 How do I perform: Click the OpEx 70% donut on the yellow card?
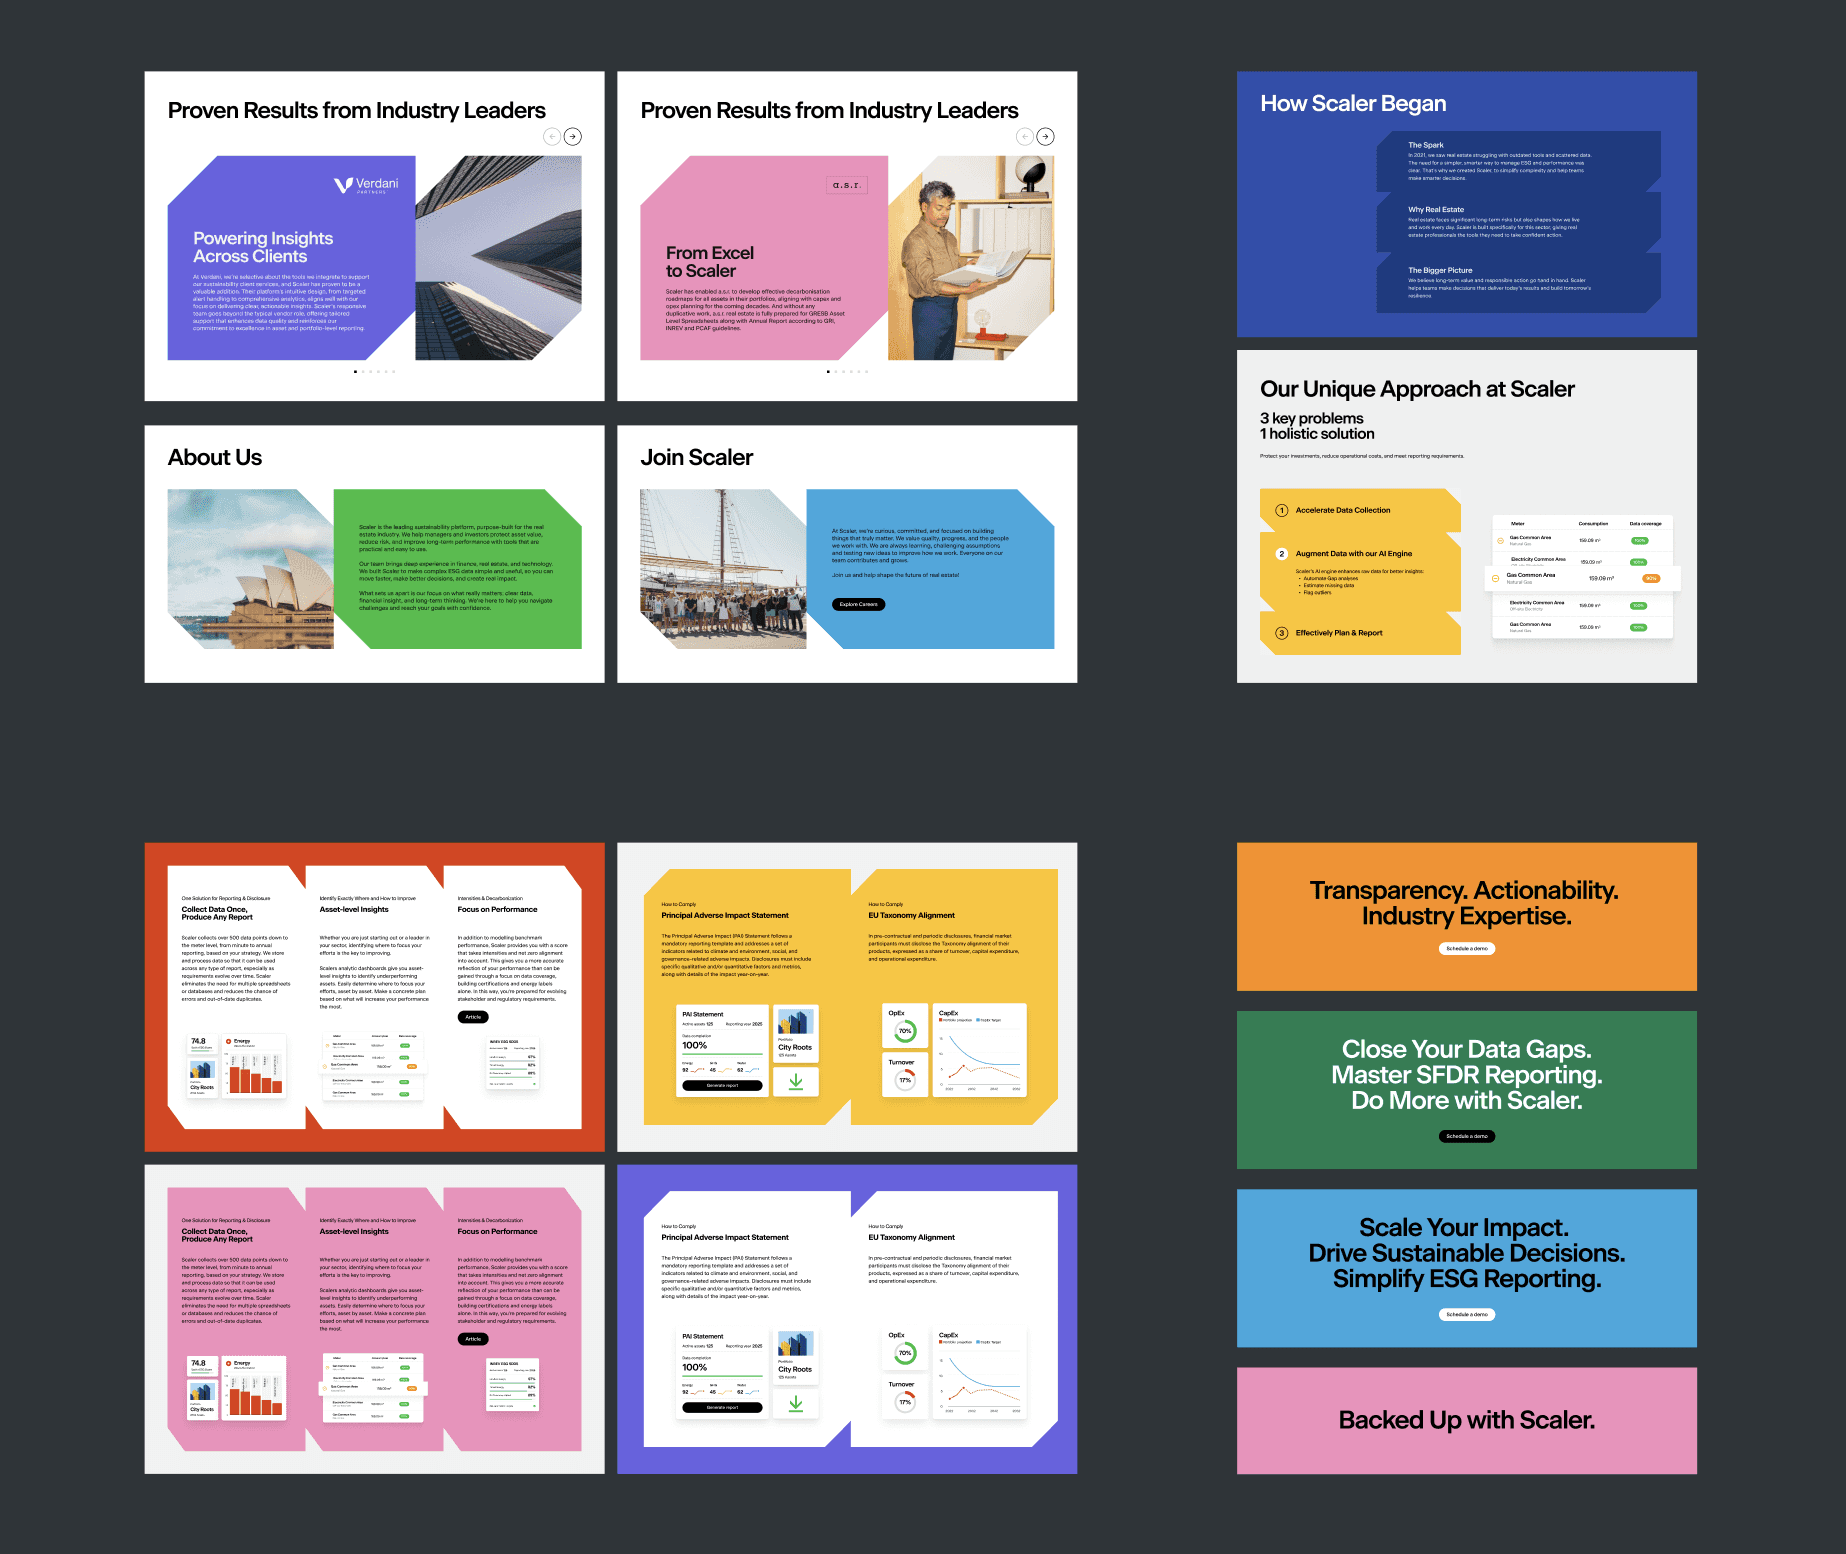(905, 1031)
